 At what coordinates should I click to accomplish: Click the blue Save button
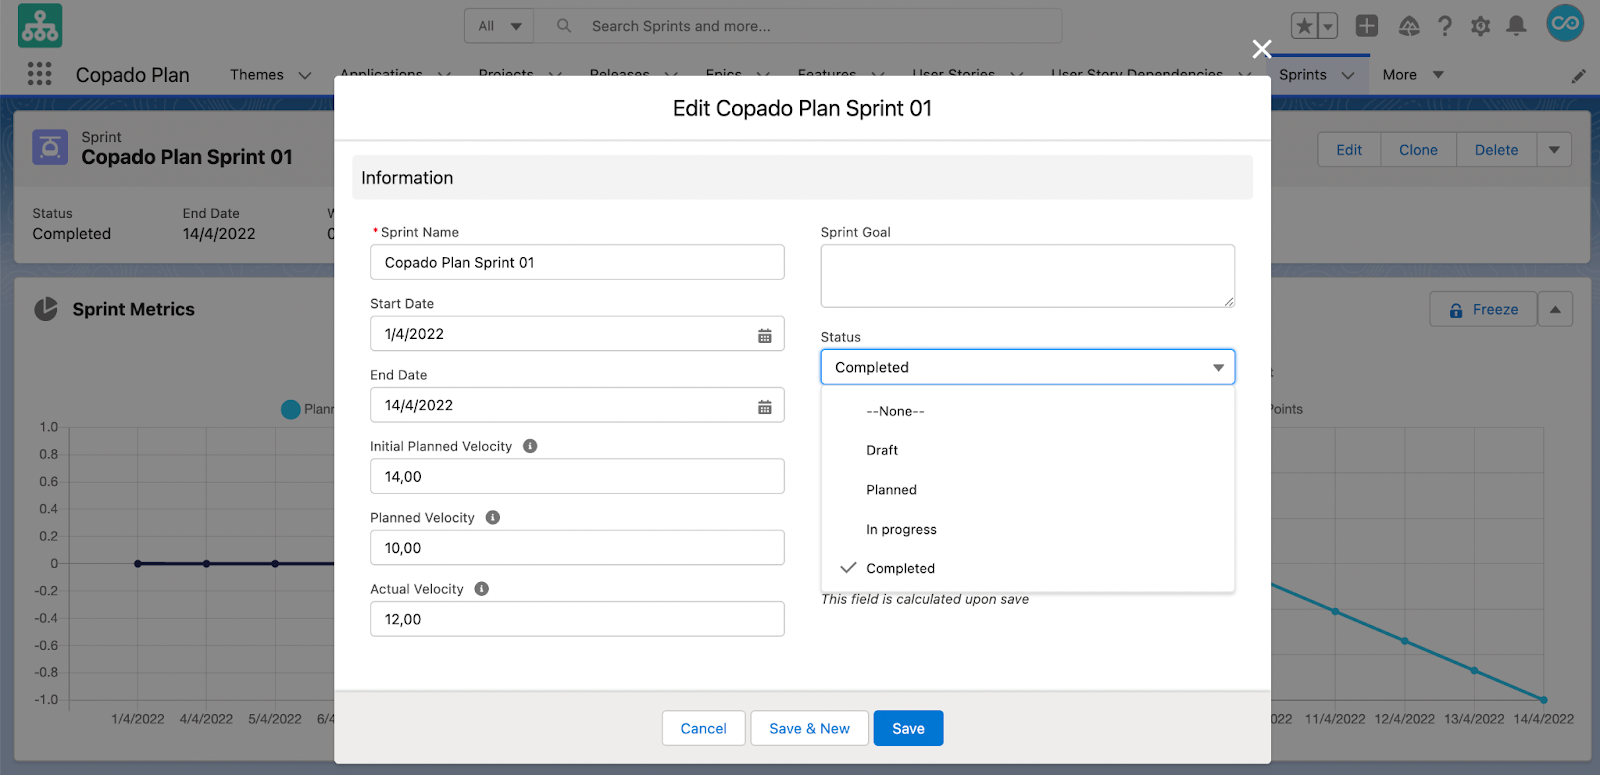[x=908, y=728]
